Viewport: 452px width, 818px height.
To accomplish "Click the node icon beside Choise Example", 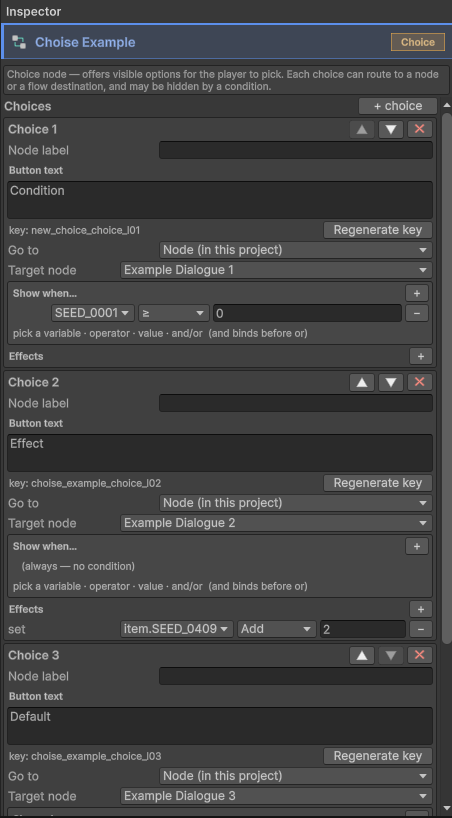I will (x=19, y=42).
